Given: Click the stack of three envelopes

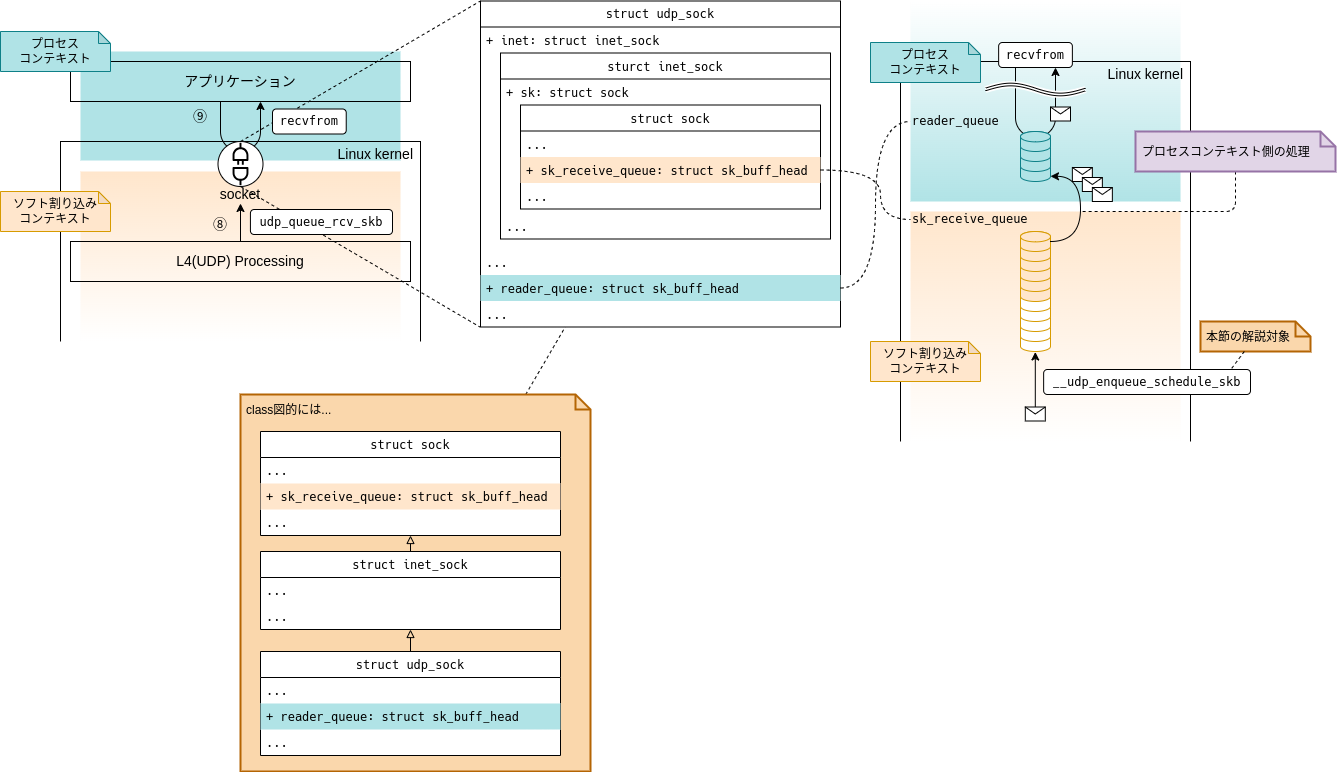Looking at the screenshot, I should (1092, 184).
